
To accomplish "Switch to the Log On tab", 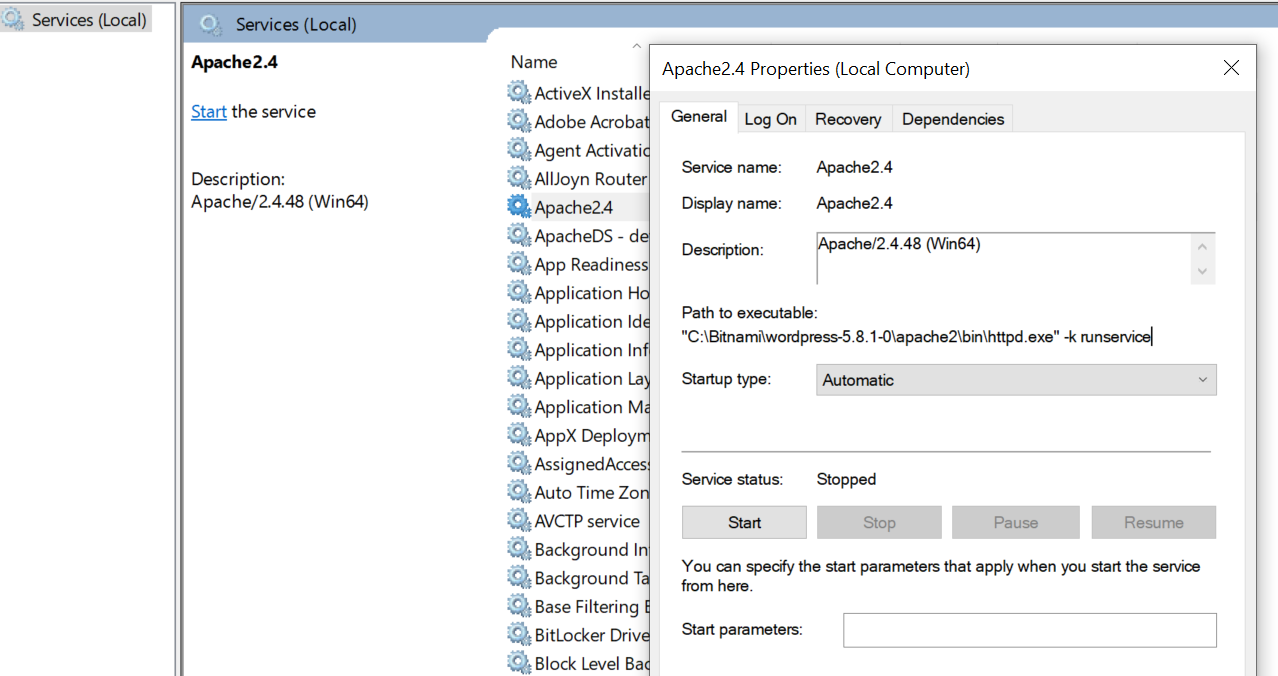I will pos(770,119).
